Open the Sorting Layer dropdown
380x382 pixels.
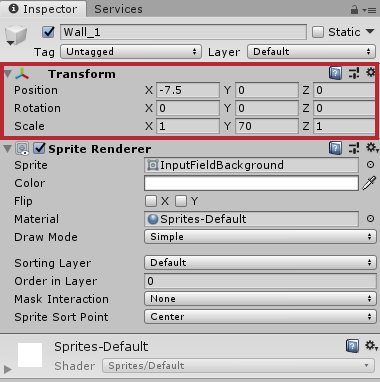click(x=260, y=263)
